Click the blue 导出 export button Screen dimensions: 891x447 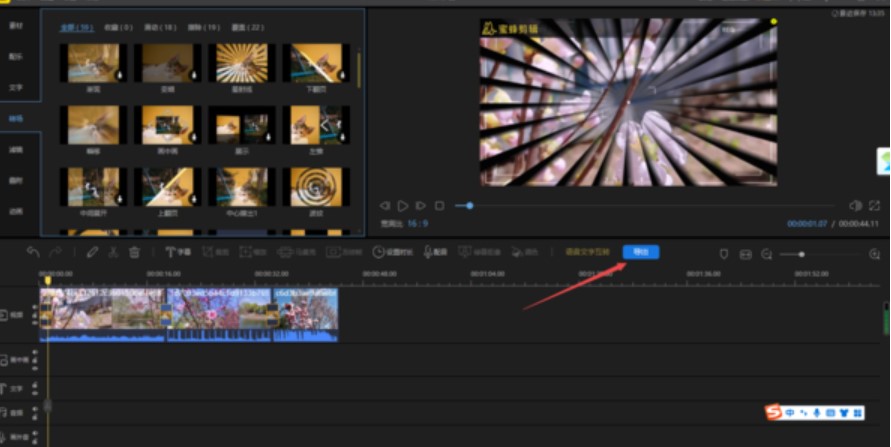tap(640, 252)
